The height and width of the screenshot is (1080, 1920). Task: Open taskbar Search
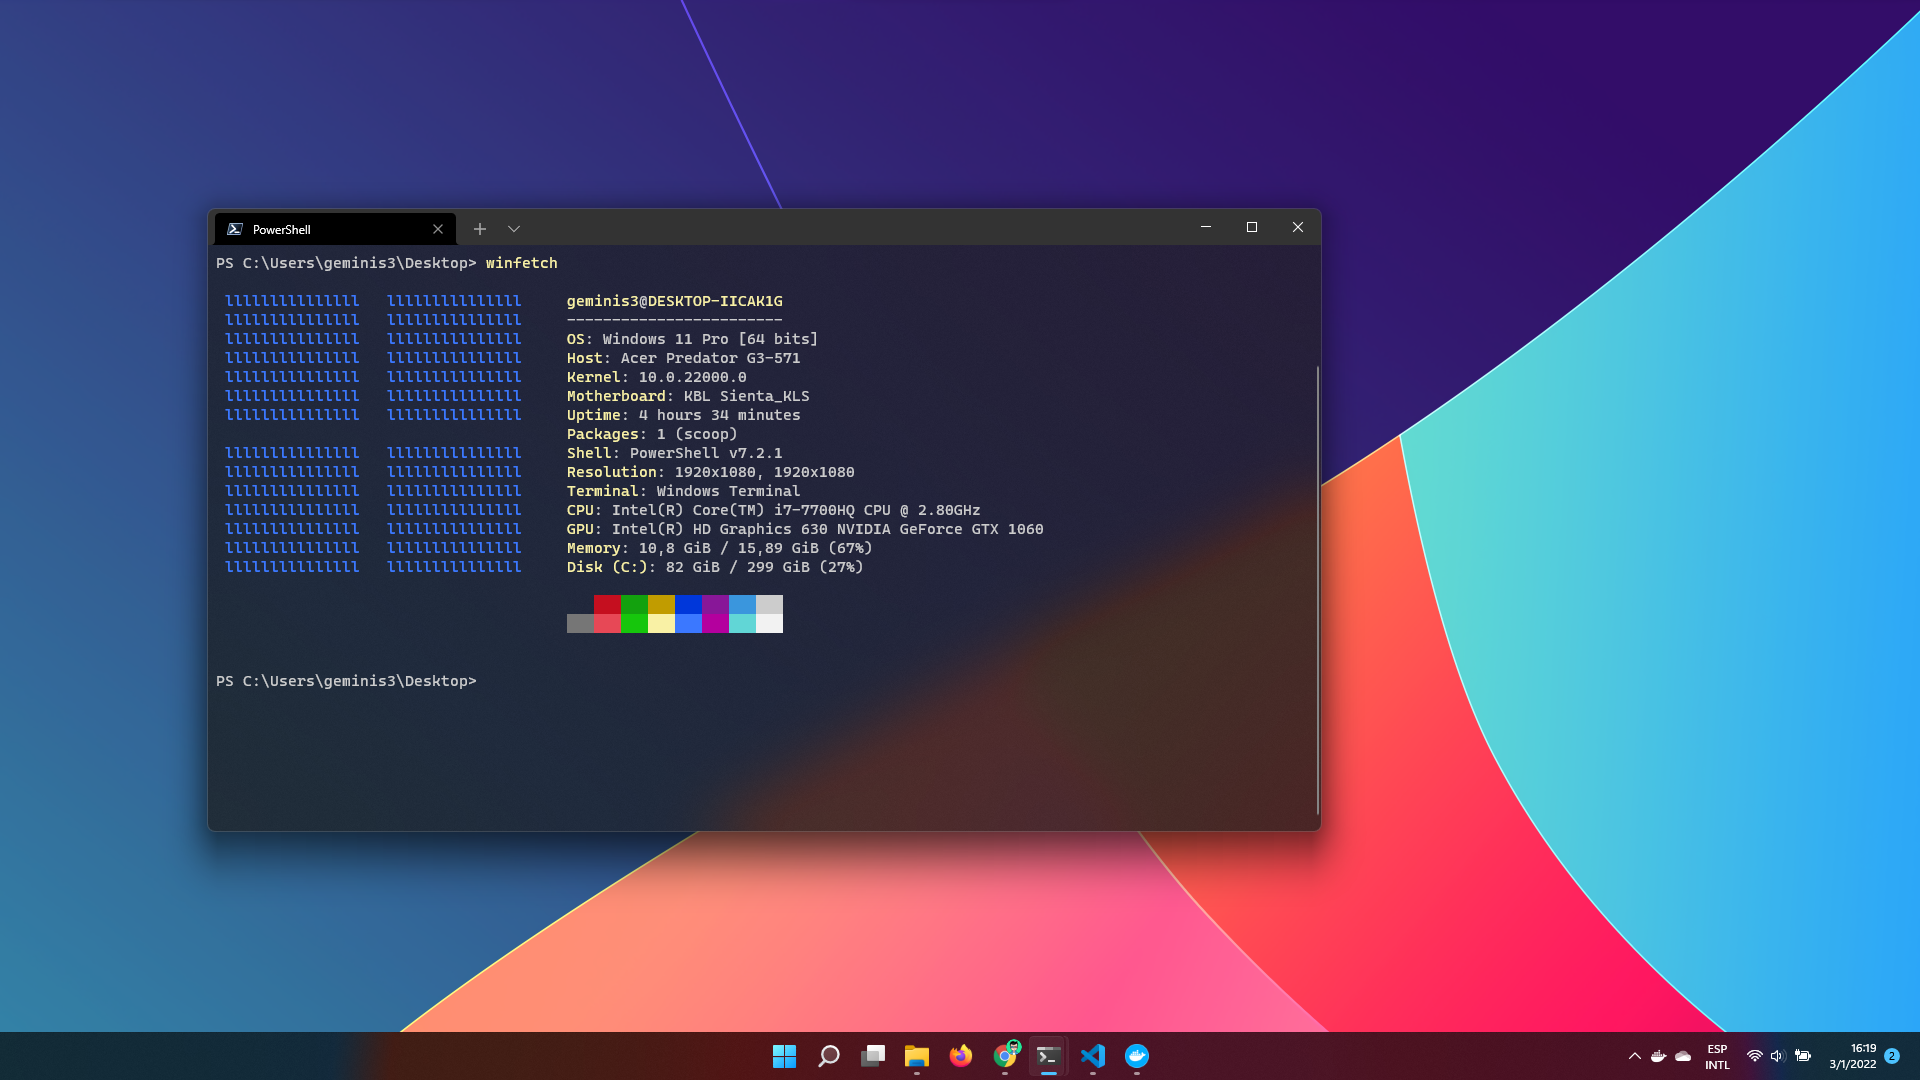coord(828,1056)
